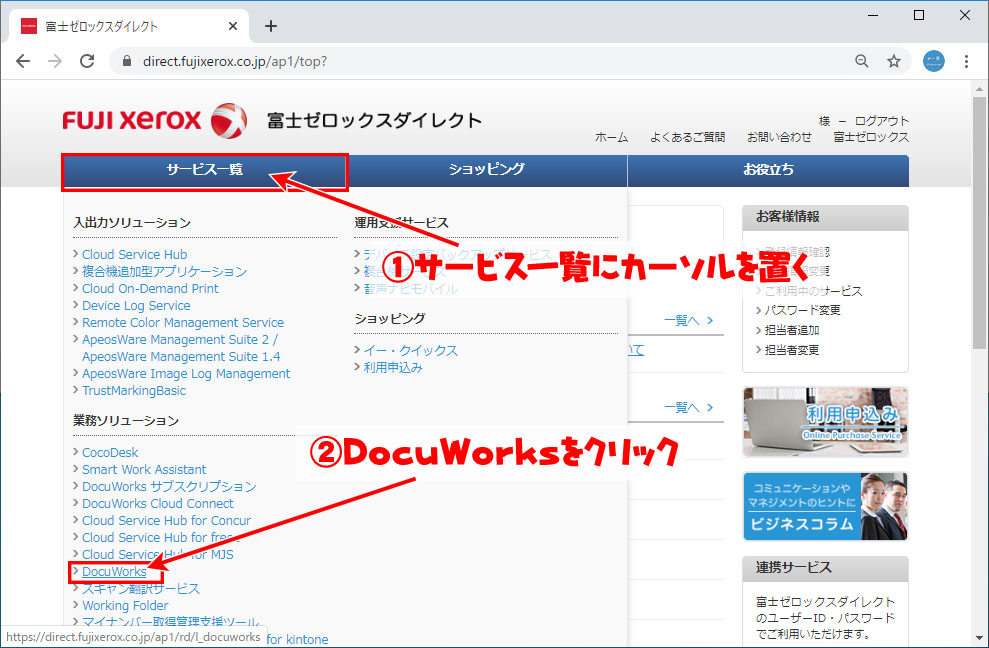Image resolution: width=989 pixels, height=648 pixels.
Task: Click the upper 一覧へ link
Action: 688,320
